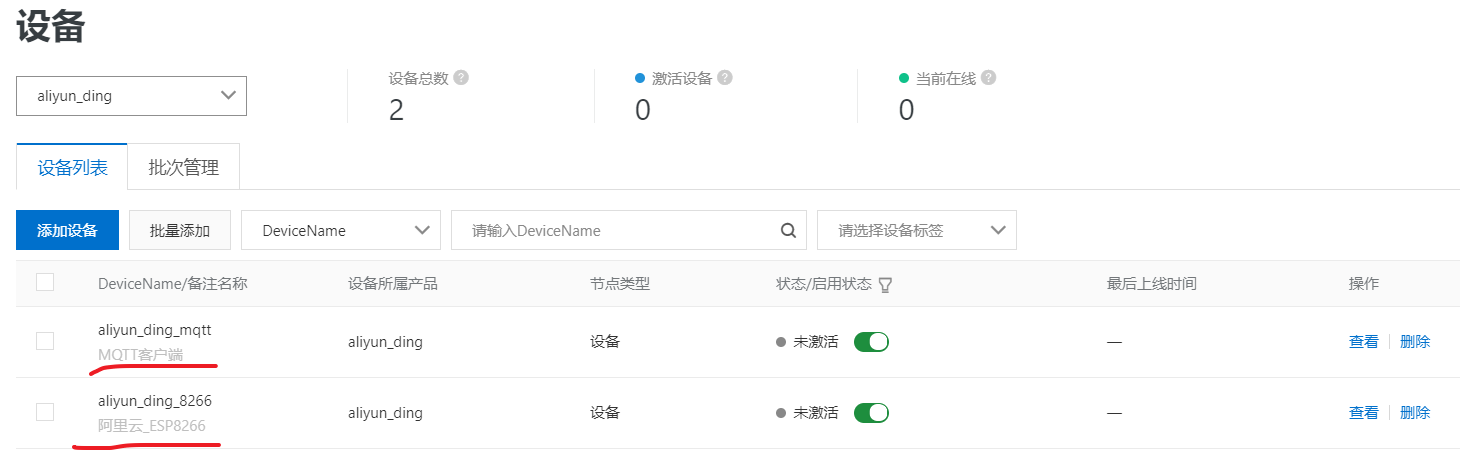Click the help icon beside 当前在线
This screenshot has width=1460, height=454.
[x=989, y=78]
